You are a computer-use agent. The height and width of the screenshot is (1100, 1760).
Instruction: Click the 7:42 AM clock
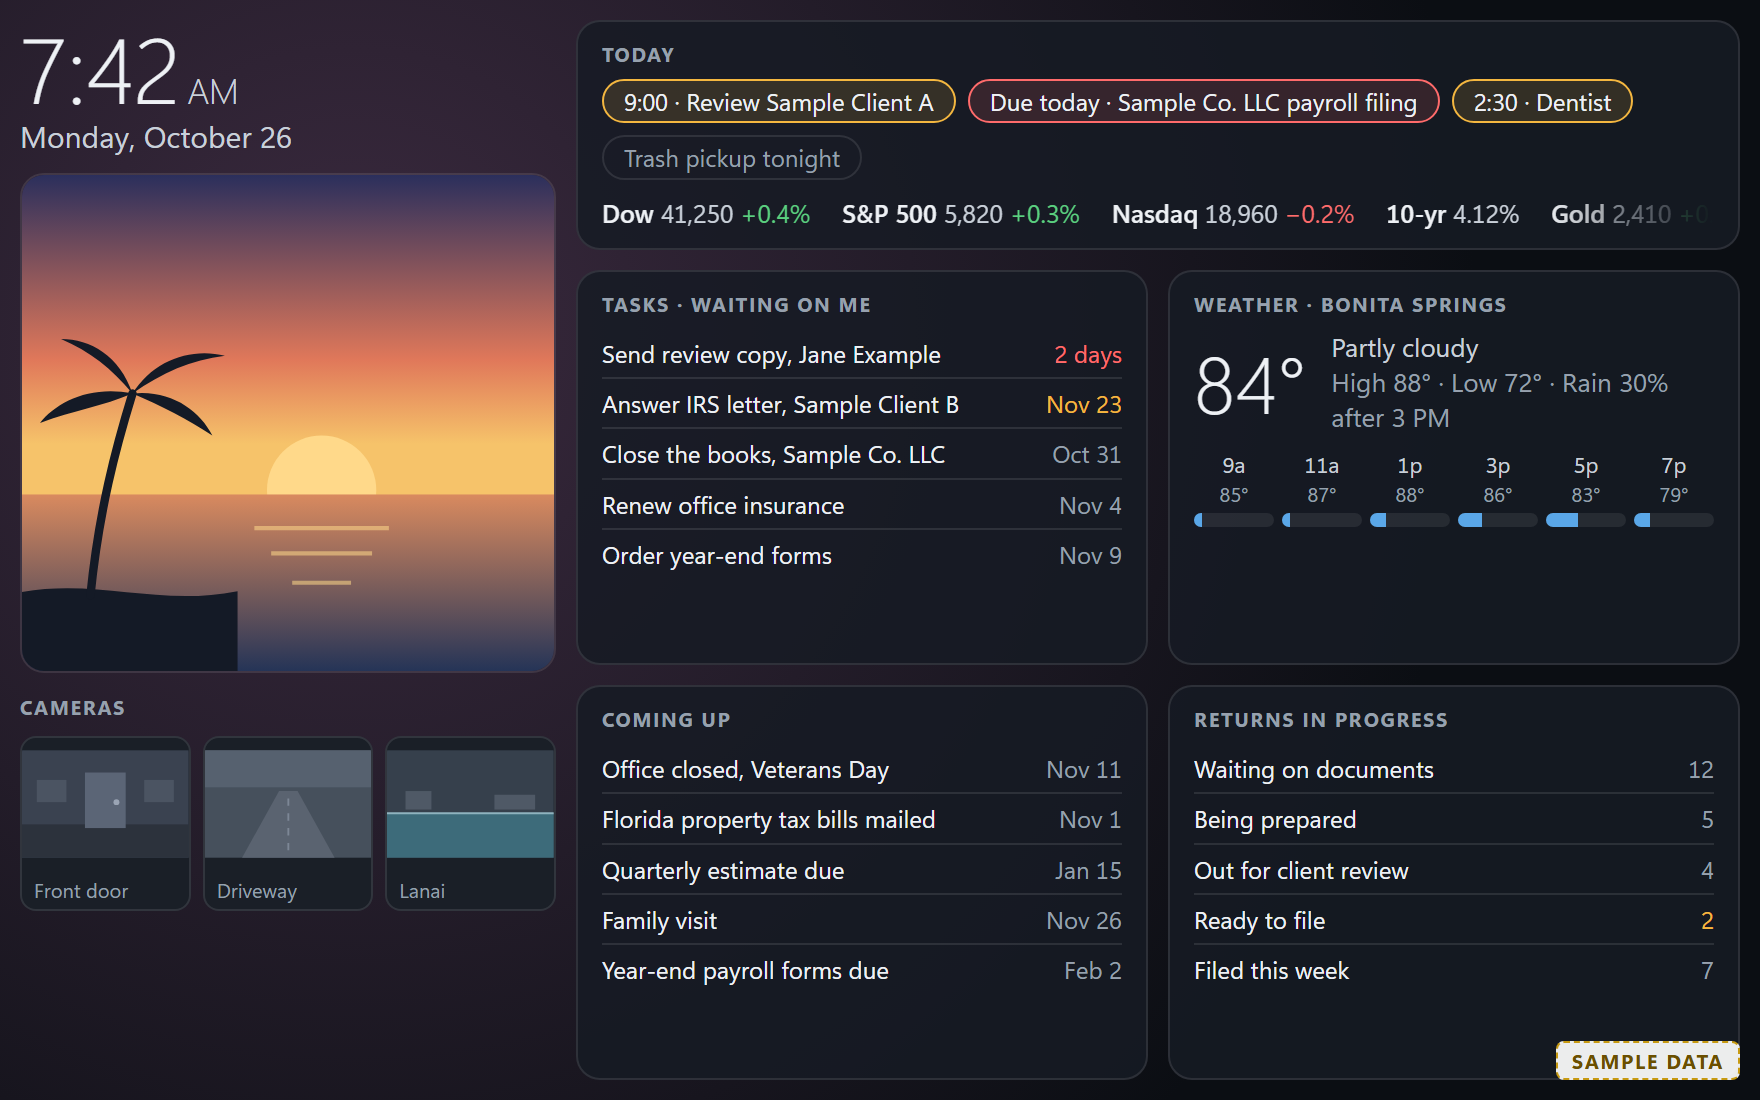pyautogui.click(x=130, y=72)
